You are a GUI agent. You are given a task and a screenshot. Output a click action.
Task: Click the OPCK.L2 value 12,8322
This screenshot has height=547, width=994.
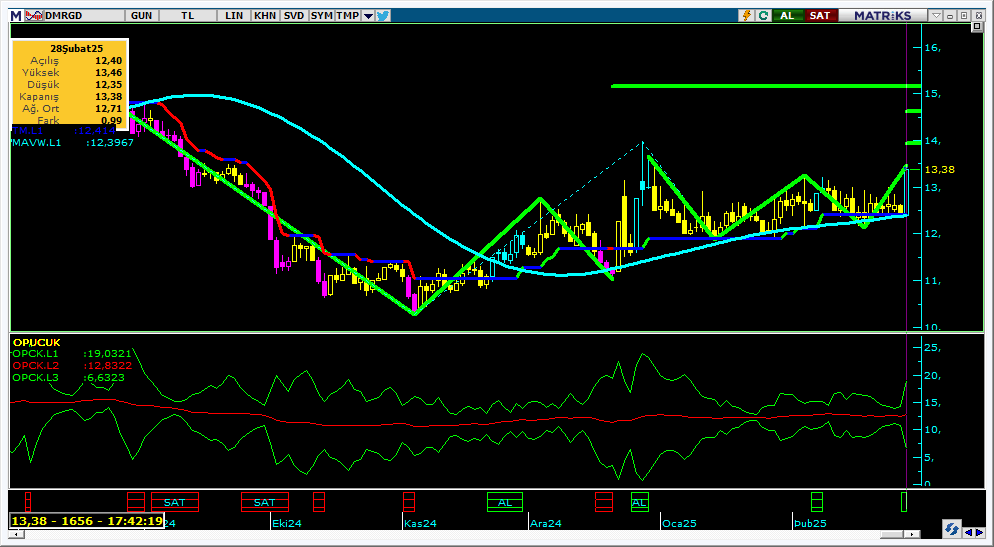pos(107,366)
